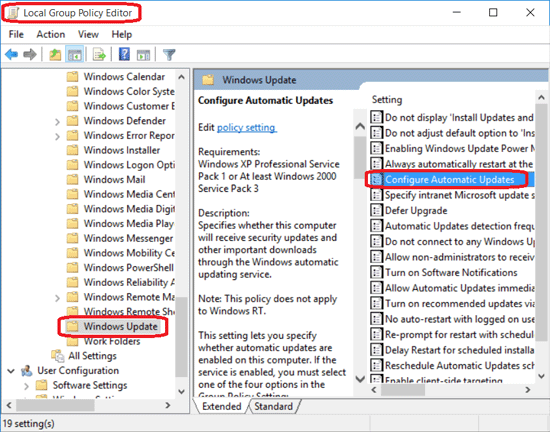This screenshot has height=432, width=550.
Task: Click tree pane scroll up arrow
Action: (181, 77)
